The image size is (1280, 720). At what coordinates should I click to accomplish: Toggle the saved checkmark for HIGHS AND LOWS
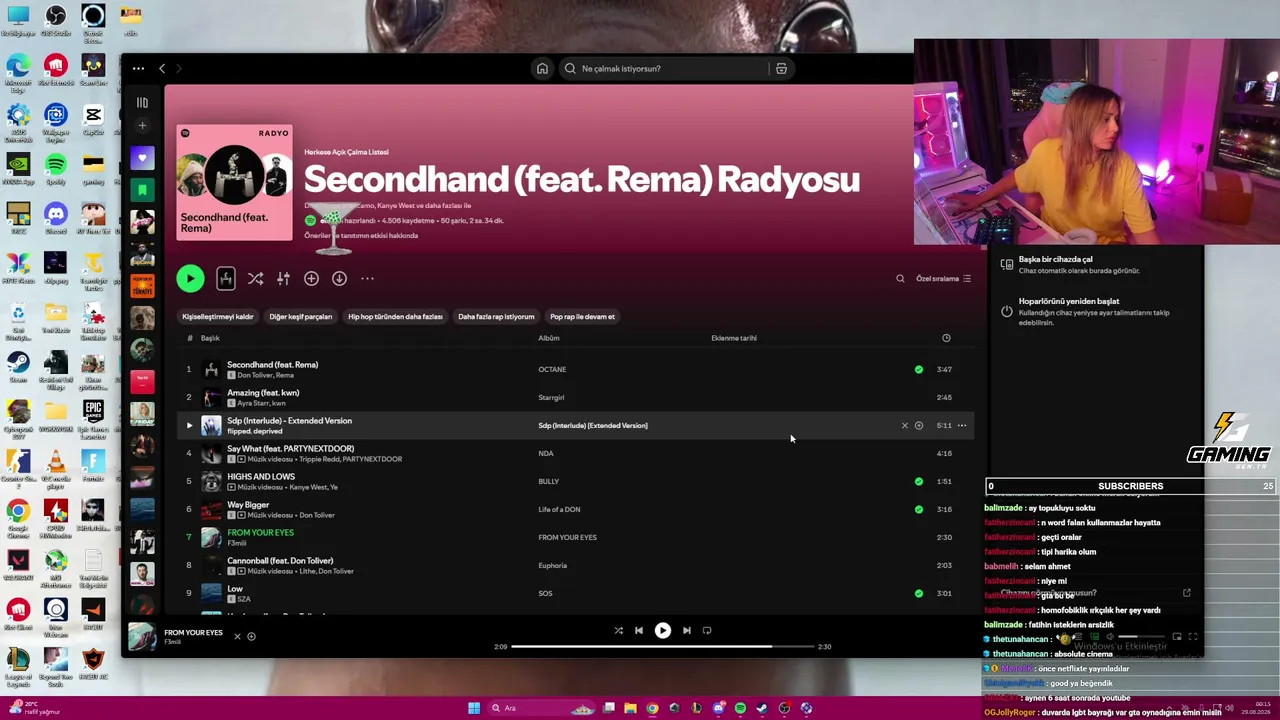[x=919, y=482]
